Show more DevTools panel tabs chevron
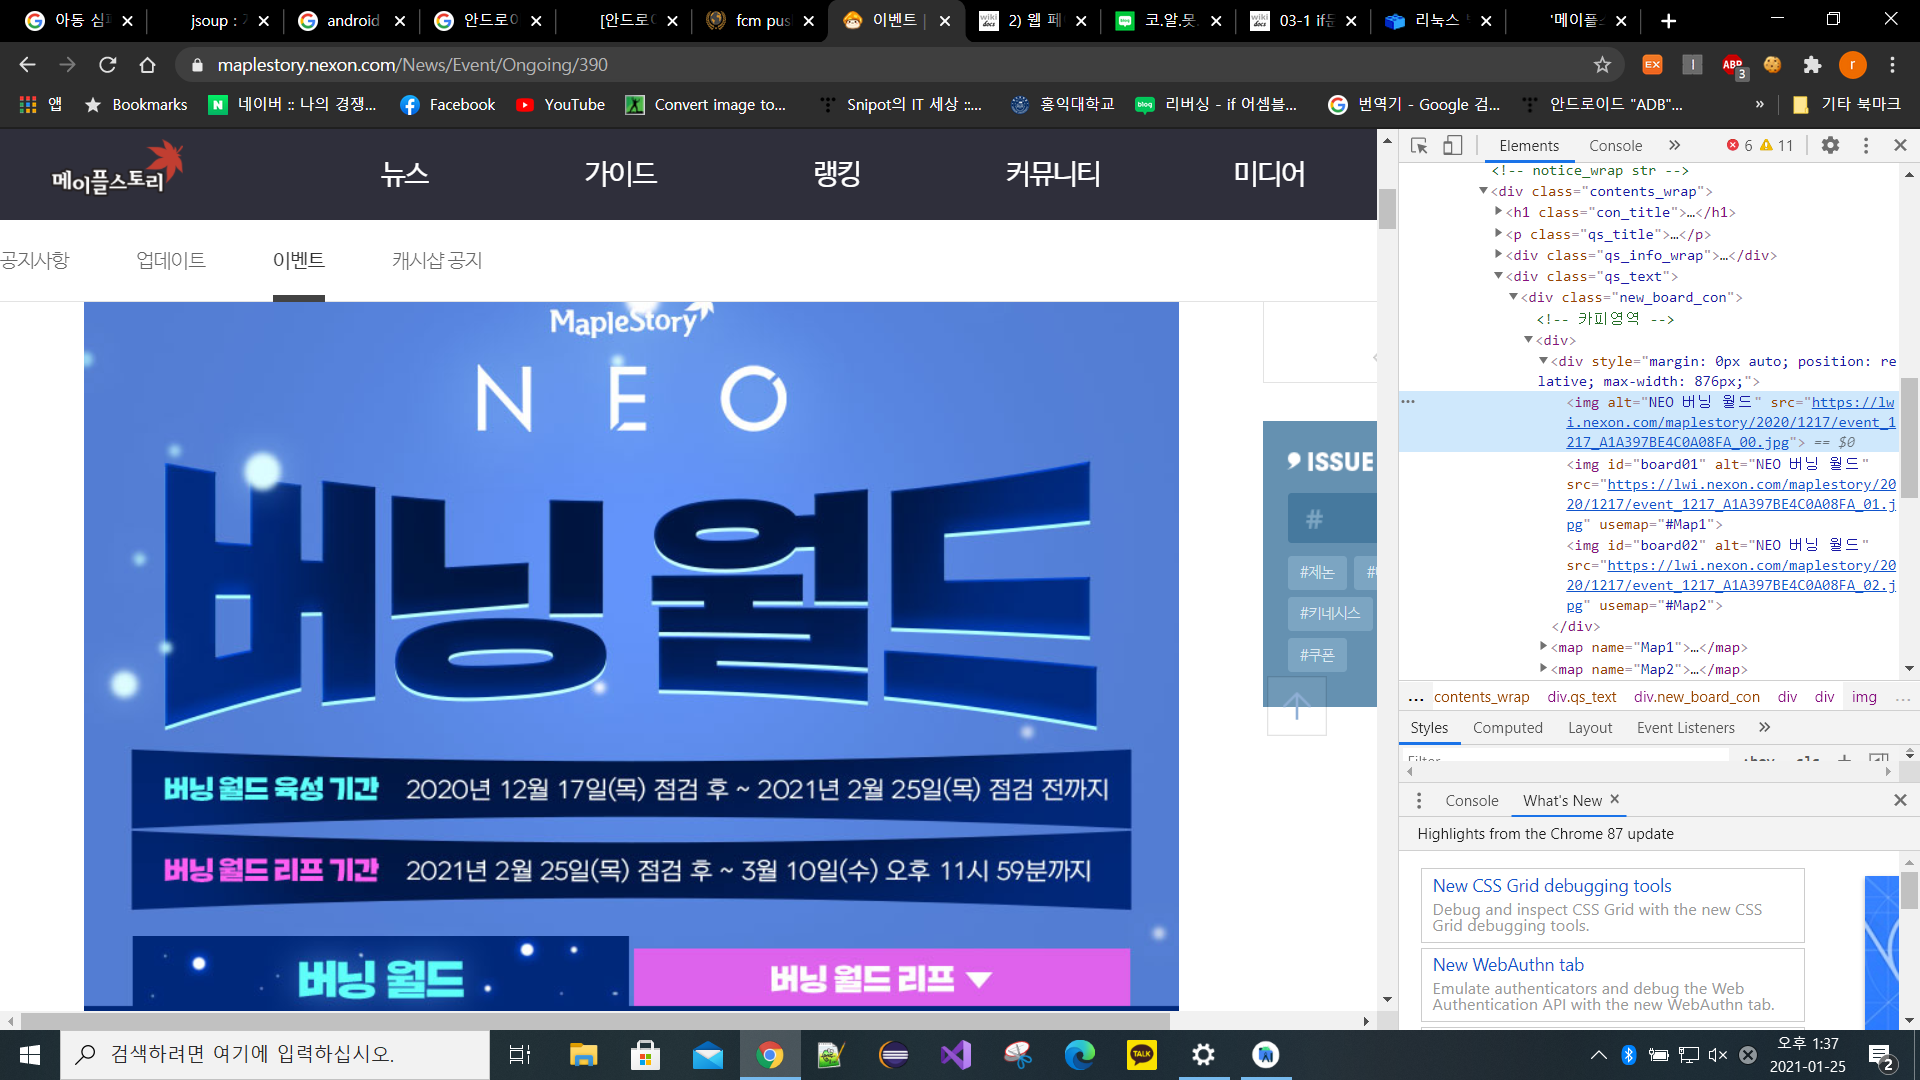The width and height of the screenshot is (1920, 1080). click(1674, 146)
